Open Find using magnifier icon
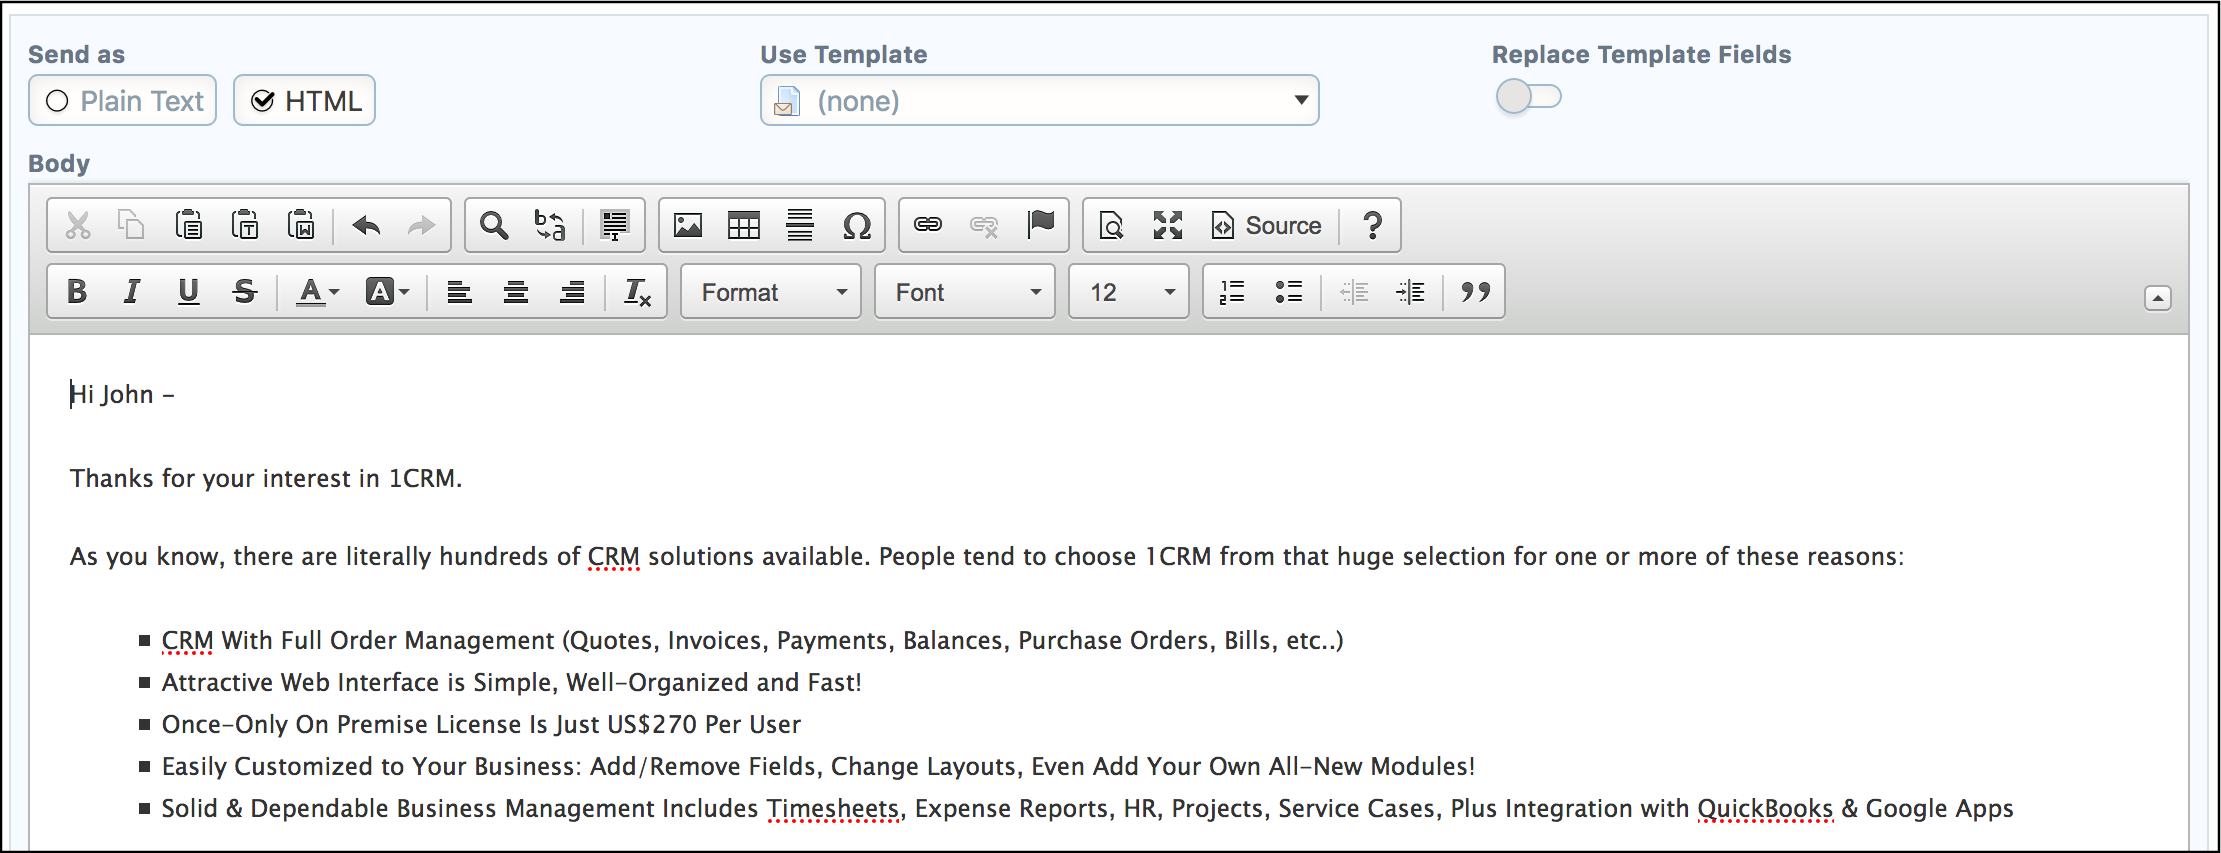Screen dimensions: 2221x853 494,225
